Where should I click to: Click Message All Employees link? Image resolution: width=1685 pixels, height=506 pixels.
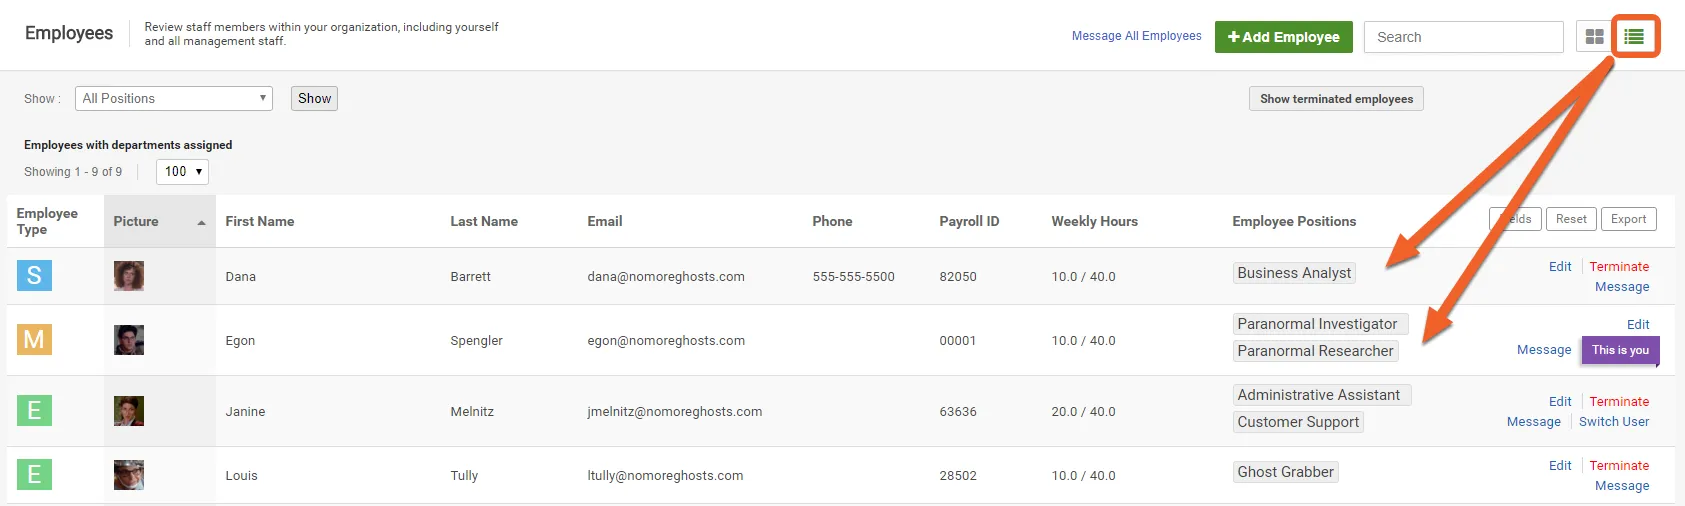[1137, 36]
